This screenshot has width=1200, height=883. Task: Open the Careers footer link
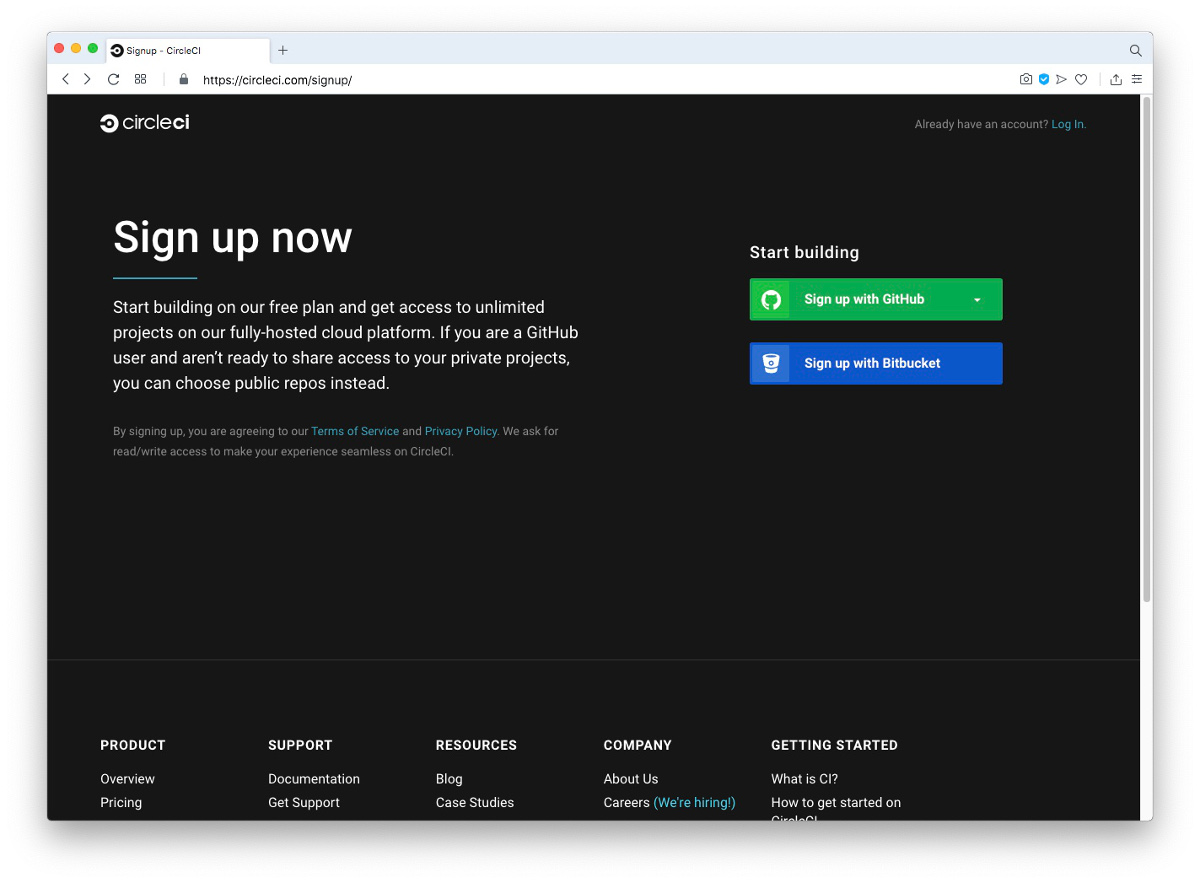coord(627,802)
